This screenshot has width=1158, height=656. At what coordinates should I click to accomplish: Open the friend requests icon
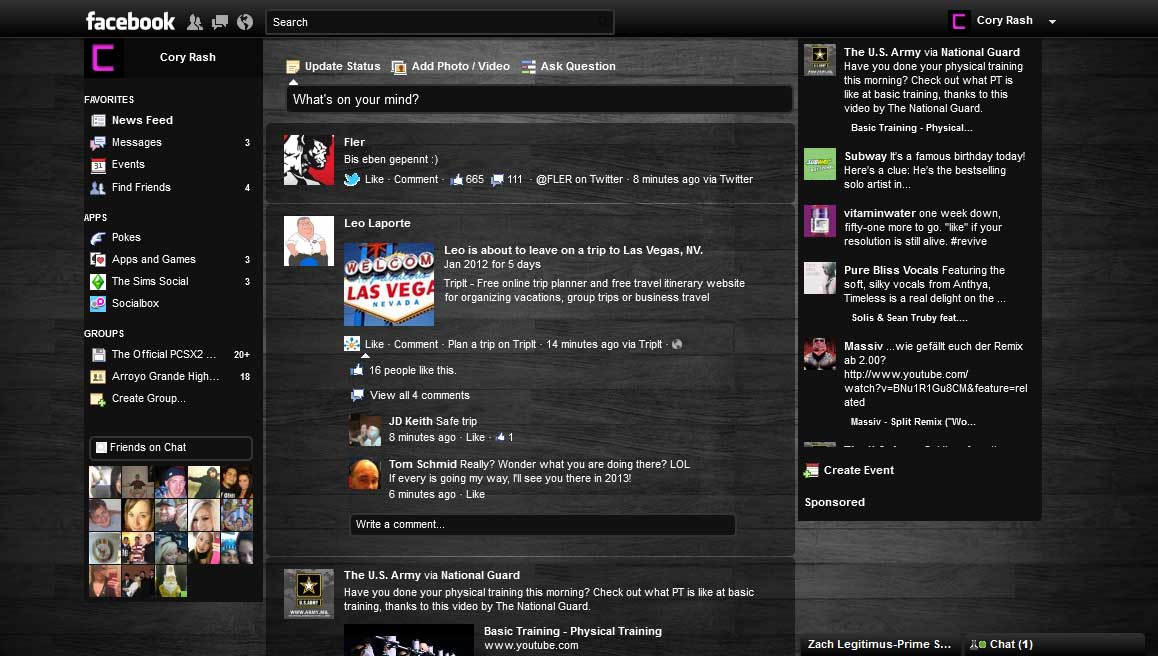tap(196, 20)
